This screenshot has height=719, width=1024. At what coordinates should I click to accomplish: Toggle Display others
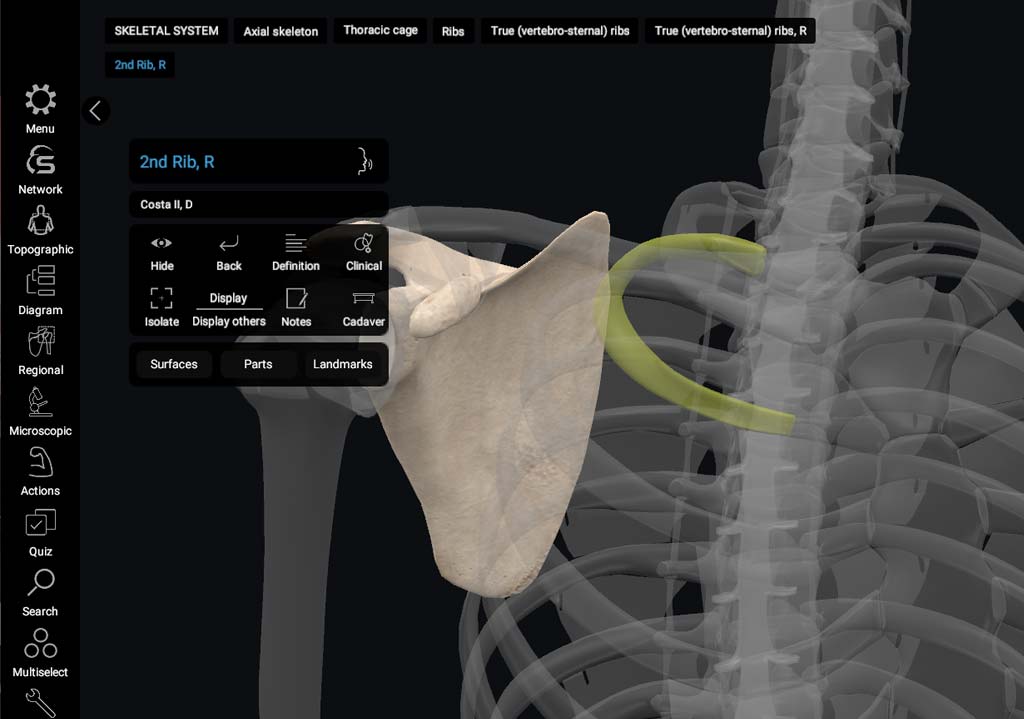[x=229, y=309]
